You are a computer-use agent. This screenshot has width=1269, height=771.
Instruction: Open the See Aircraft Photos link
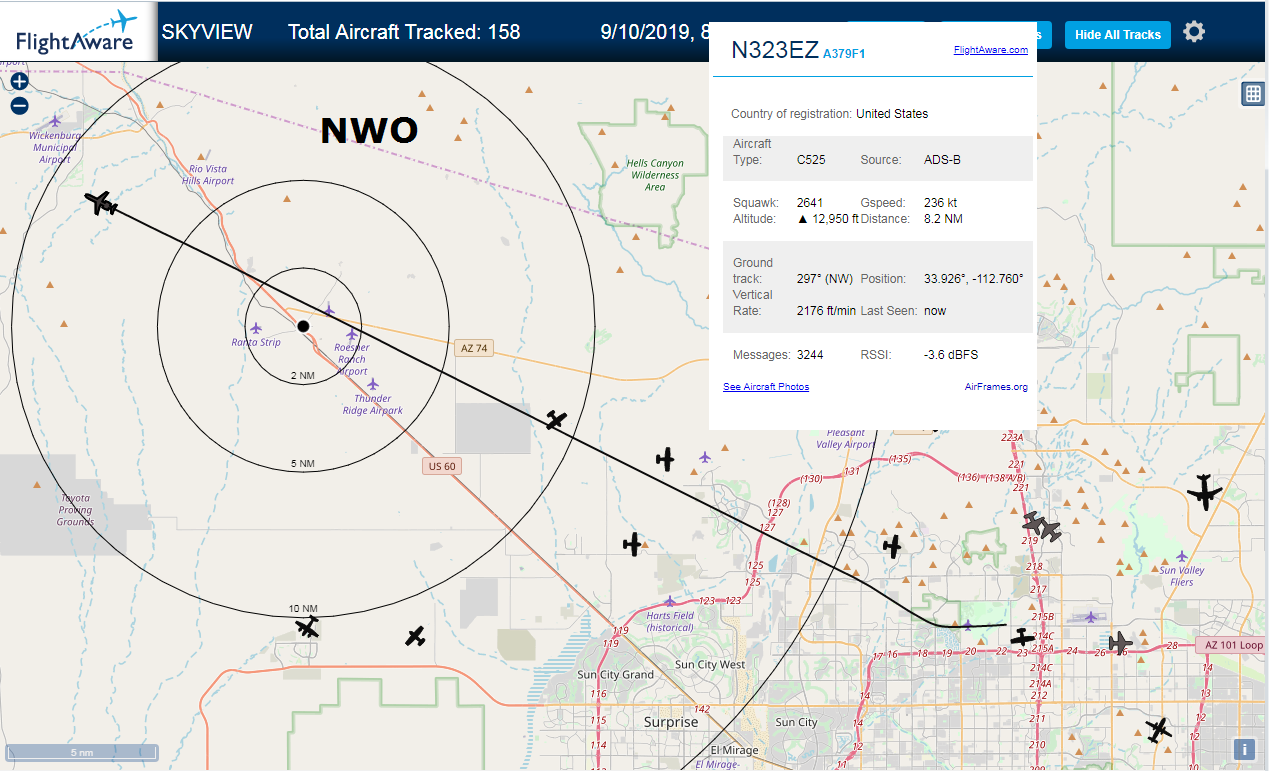(766, 386)
